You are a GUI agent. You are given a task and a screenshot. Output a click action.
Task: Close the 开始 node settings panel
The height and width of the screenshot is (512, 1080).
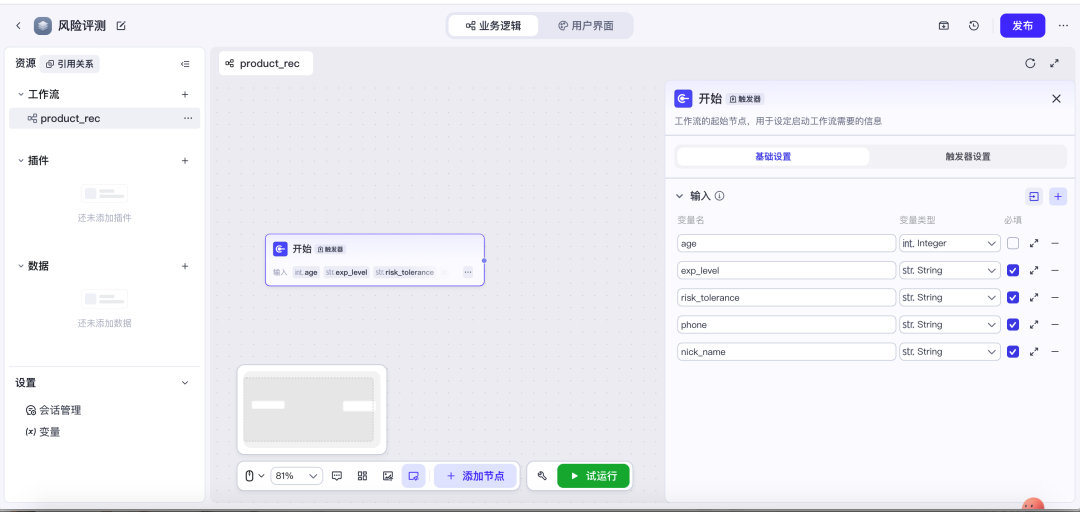click(x=1057, y=99)
